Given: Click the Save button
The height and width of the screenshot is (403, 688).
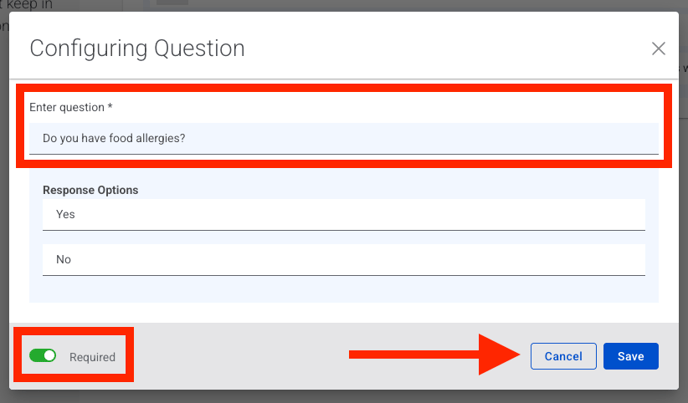Looking at the screenshot, I should click(630, 356).
